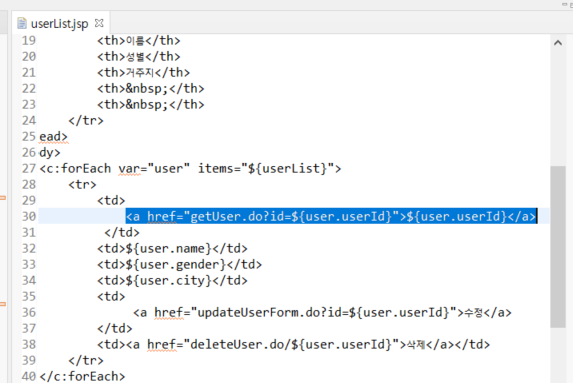573x383 pixels.
Task: Click the highlighted getUser.do anchor on line 30
Action: pos(331,216)
